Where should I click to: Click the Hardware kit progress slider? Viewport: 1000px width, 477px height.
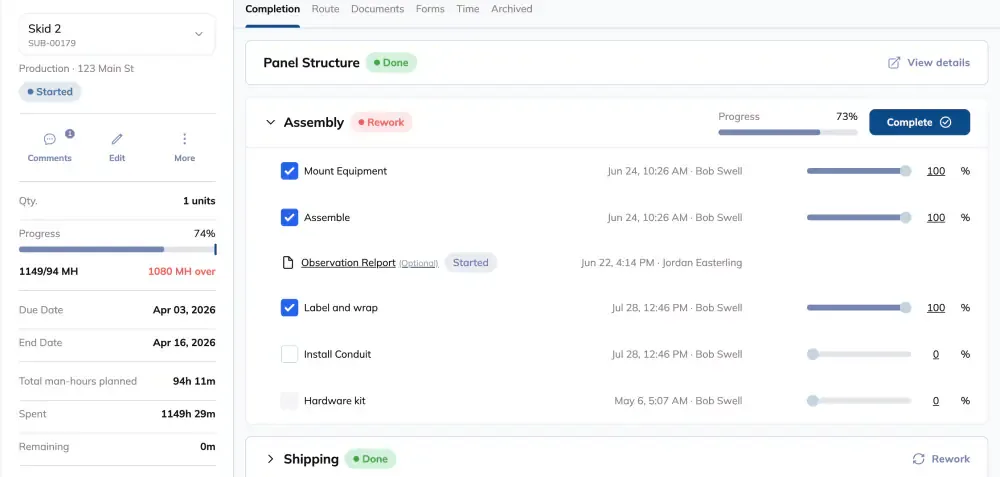pyautogui.click(x=858, y=400)
